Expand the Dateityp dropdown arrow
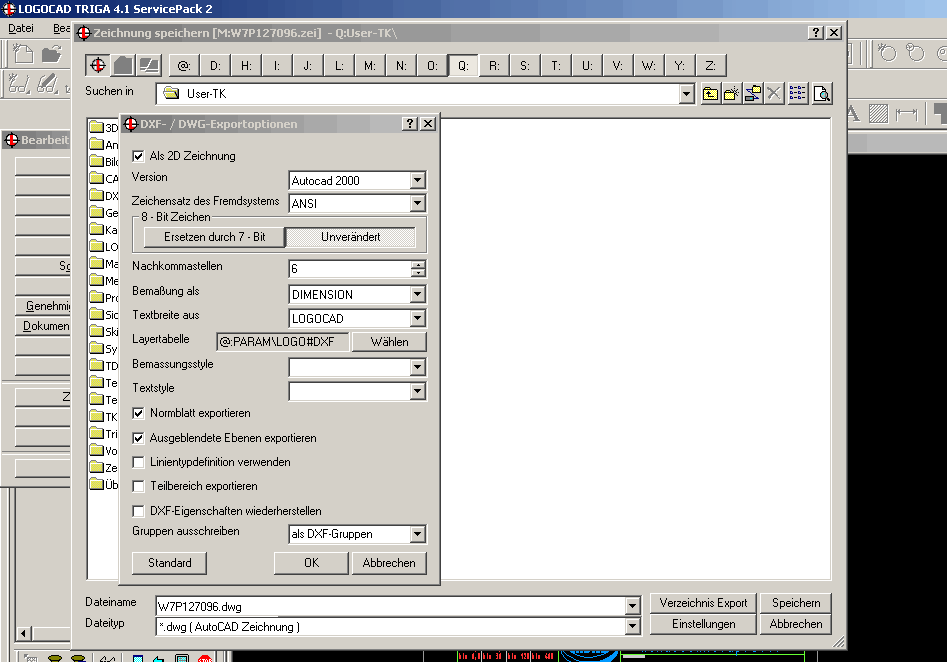 coord(632,626)
